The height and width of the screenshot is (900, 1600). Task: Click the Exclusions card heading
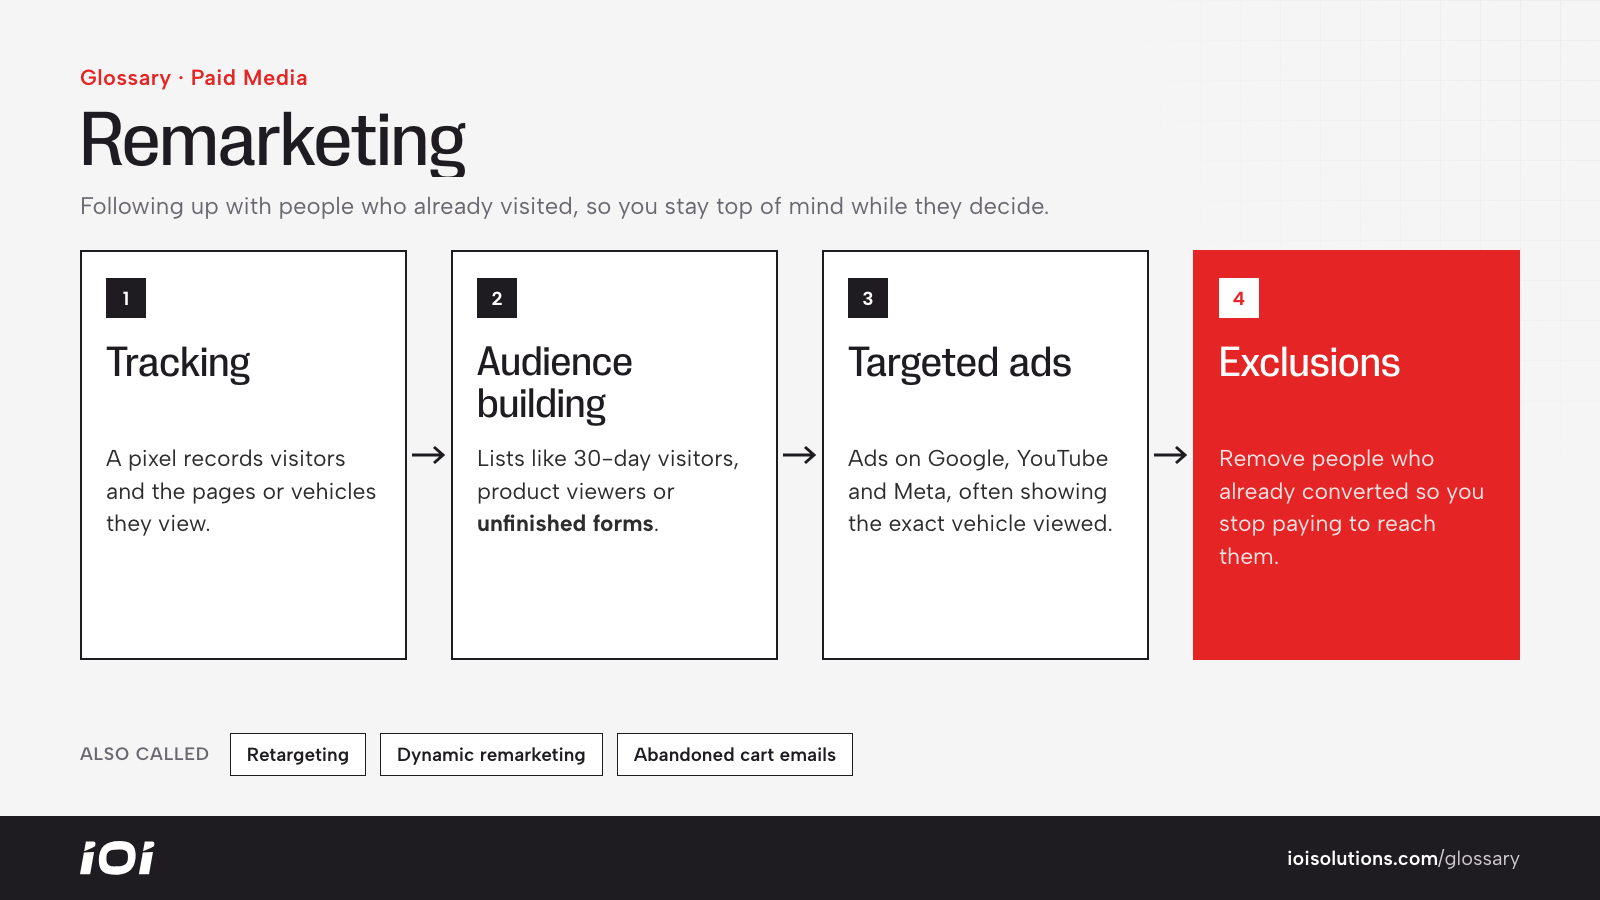click(x=1309, y=363)
